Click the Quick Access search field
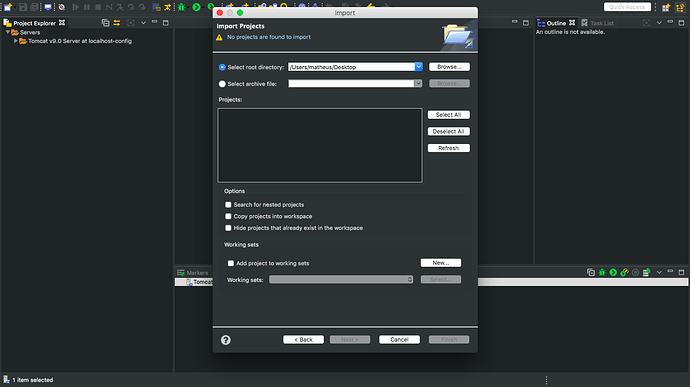 pyautogui.click(x=627, y=7)
